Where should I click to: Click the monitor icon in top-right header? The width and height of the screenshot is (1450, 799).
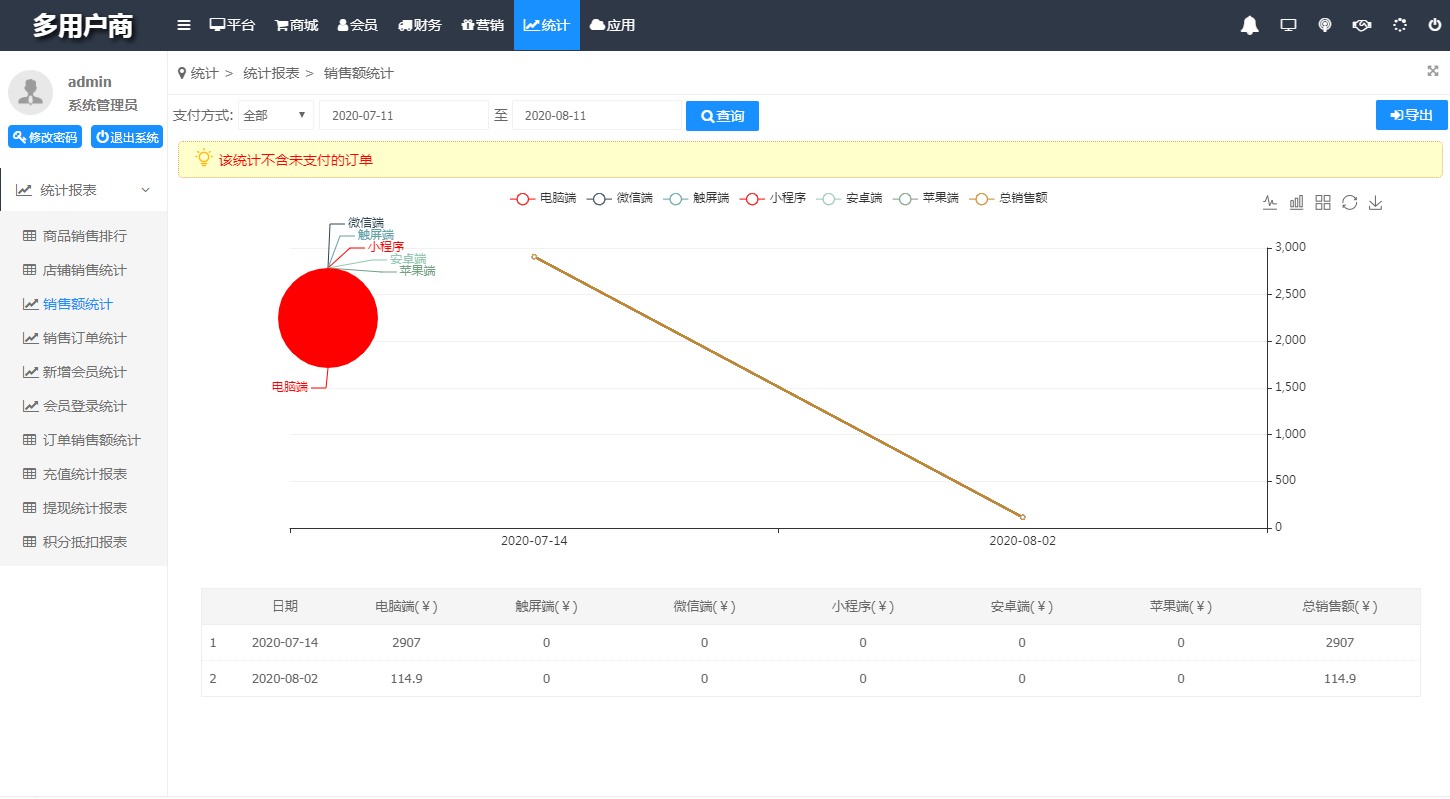1288,25
